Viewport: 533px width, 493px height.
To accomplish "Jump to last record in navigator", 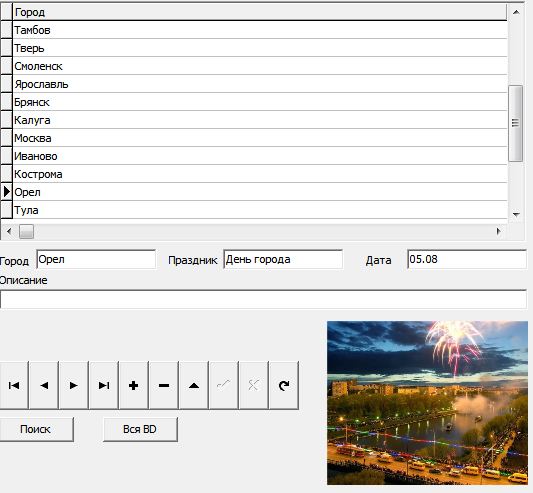I will tap(104, 385).
